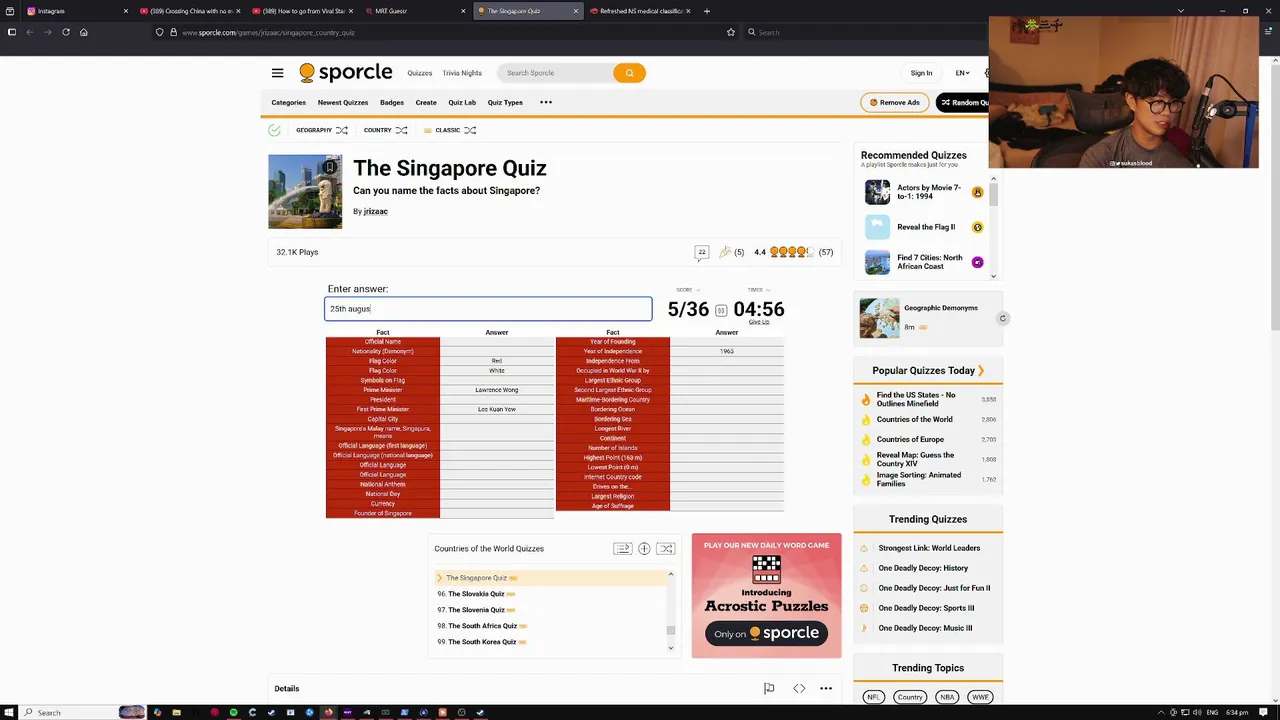Open a new browser tab
Screen dimensions: 1280x720
[707, 11]
